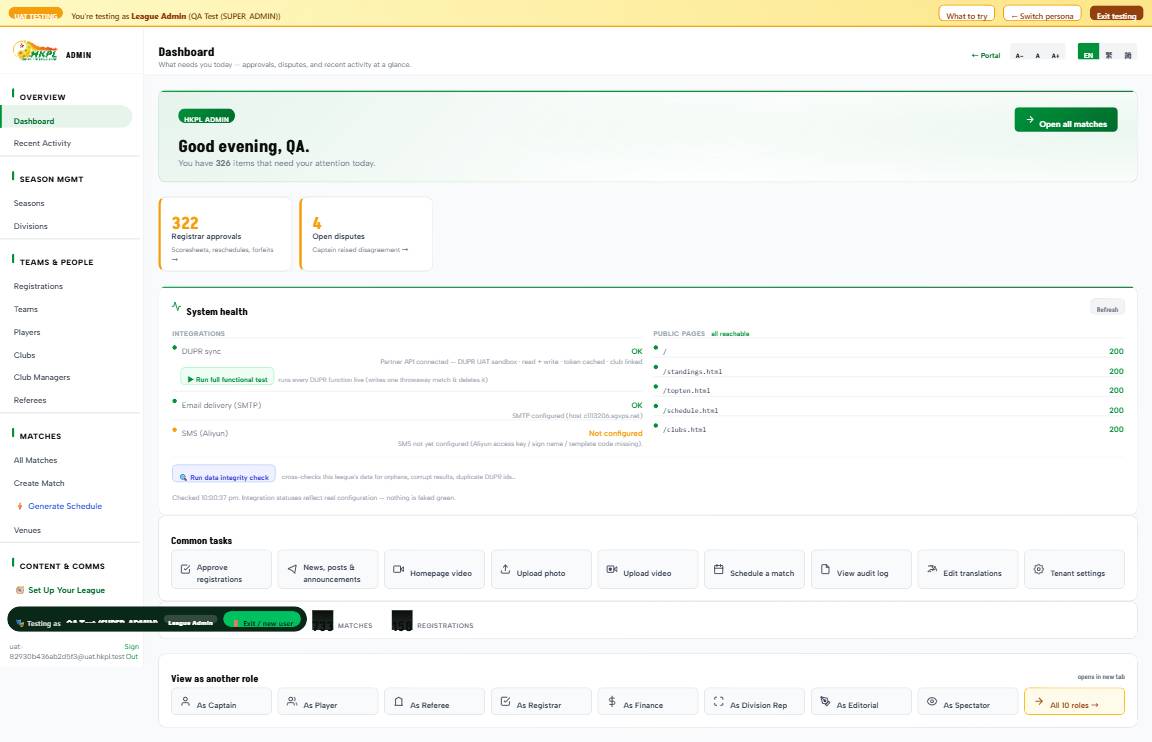Go to Divisions page

30,226
